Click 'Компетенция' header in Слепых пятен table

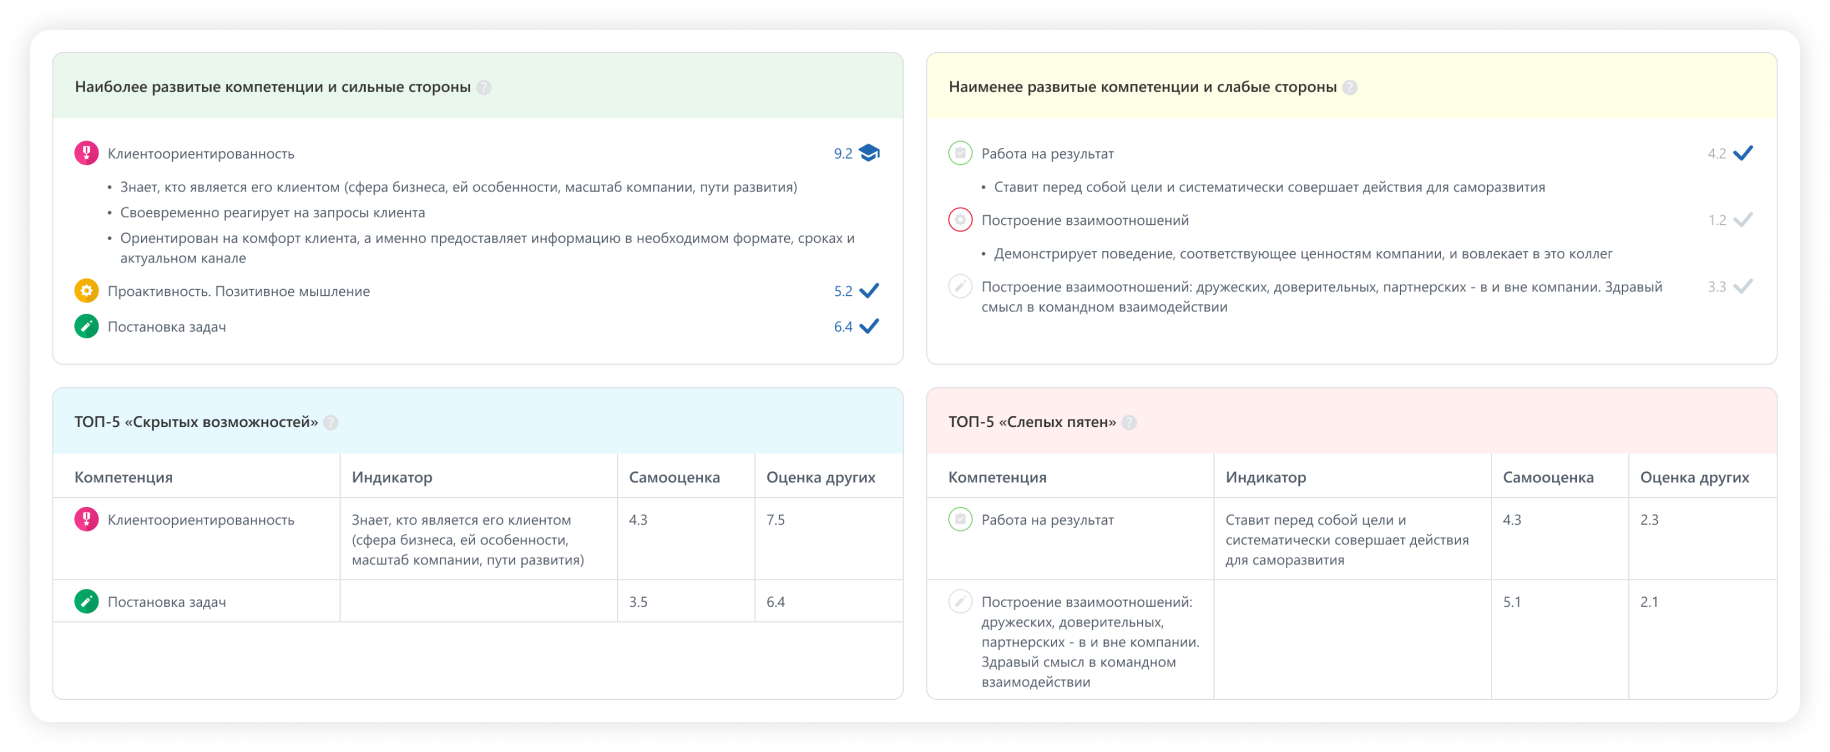(997, 477)
